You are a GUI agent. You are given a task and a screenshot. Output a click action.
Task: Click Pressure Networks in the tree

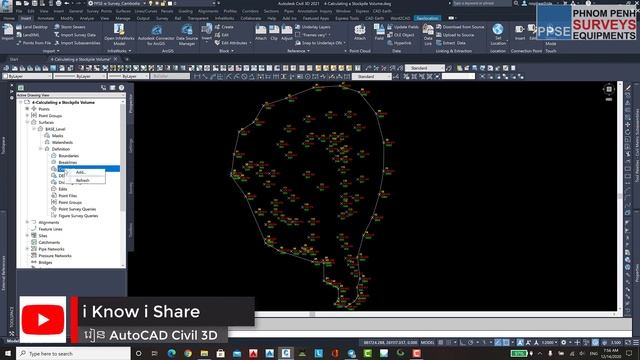tap(55, 256)
